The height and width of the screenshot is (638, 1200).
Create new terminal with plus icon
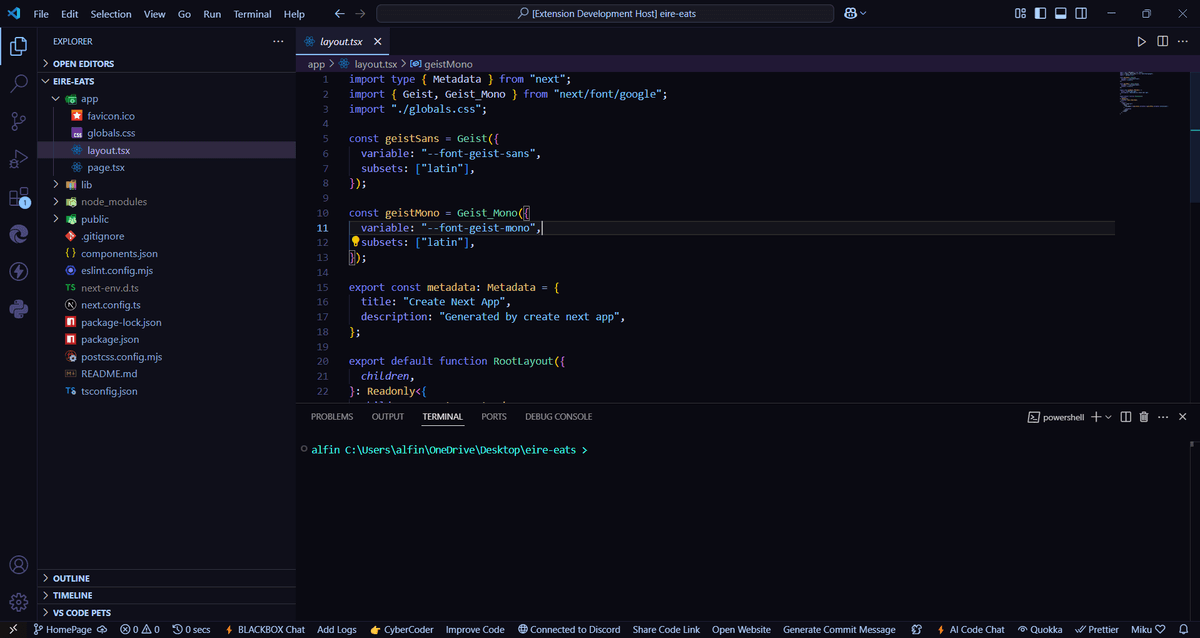[x=1096, y=417]
